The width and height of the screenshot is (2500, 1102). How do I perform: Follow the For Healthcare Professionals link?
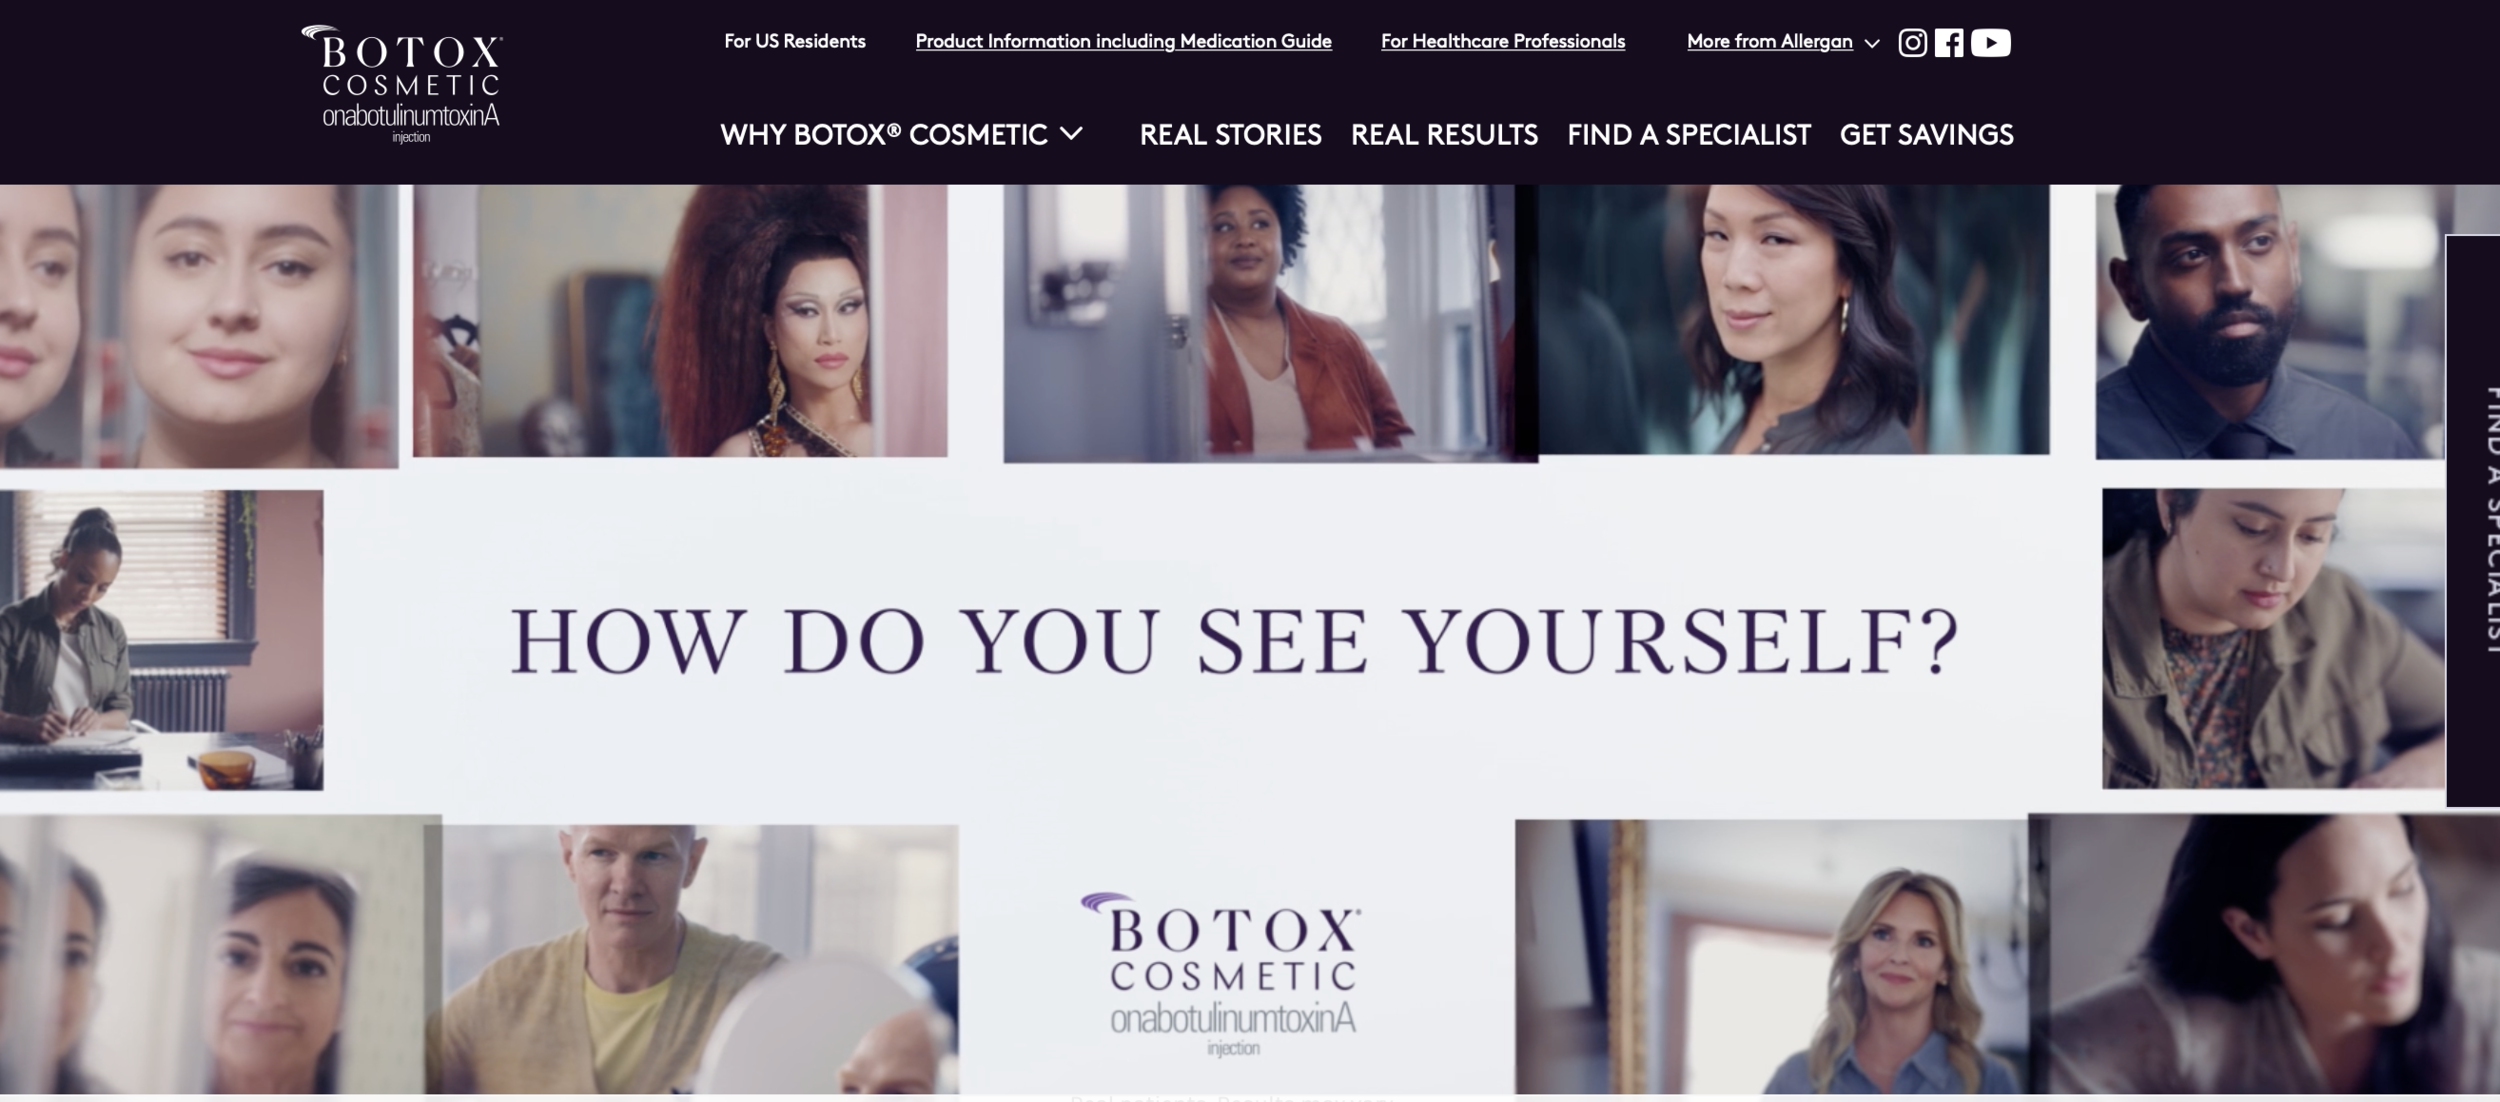[x=1503, y=41]
